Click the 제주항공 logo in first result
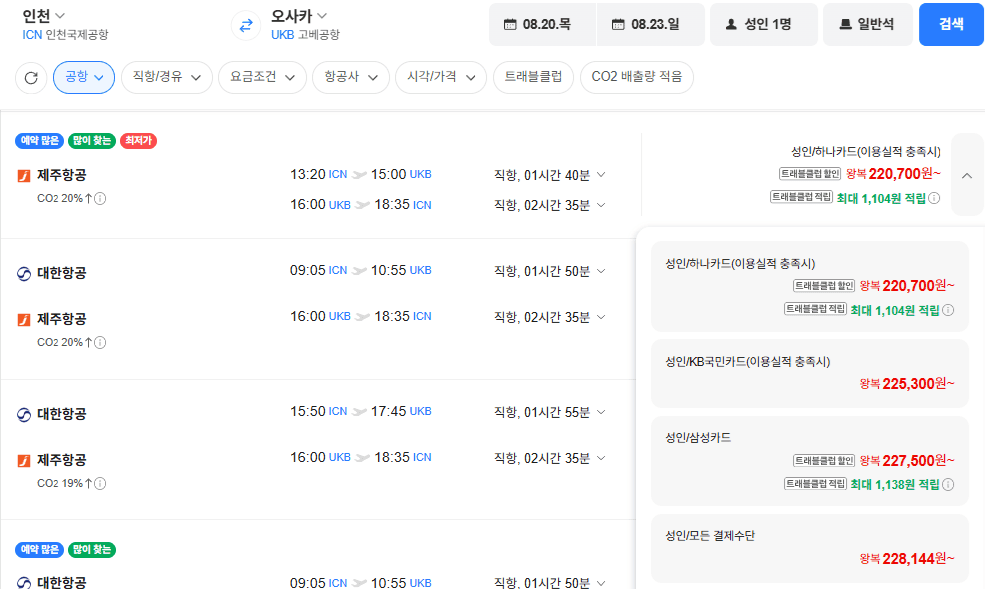985x589 pixels. (x=24, y=176)
